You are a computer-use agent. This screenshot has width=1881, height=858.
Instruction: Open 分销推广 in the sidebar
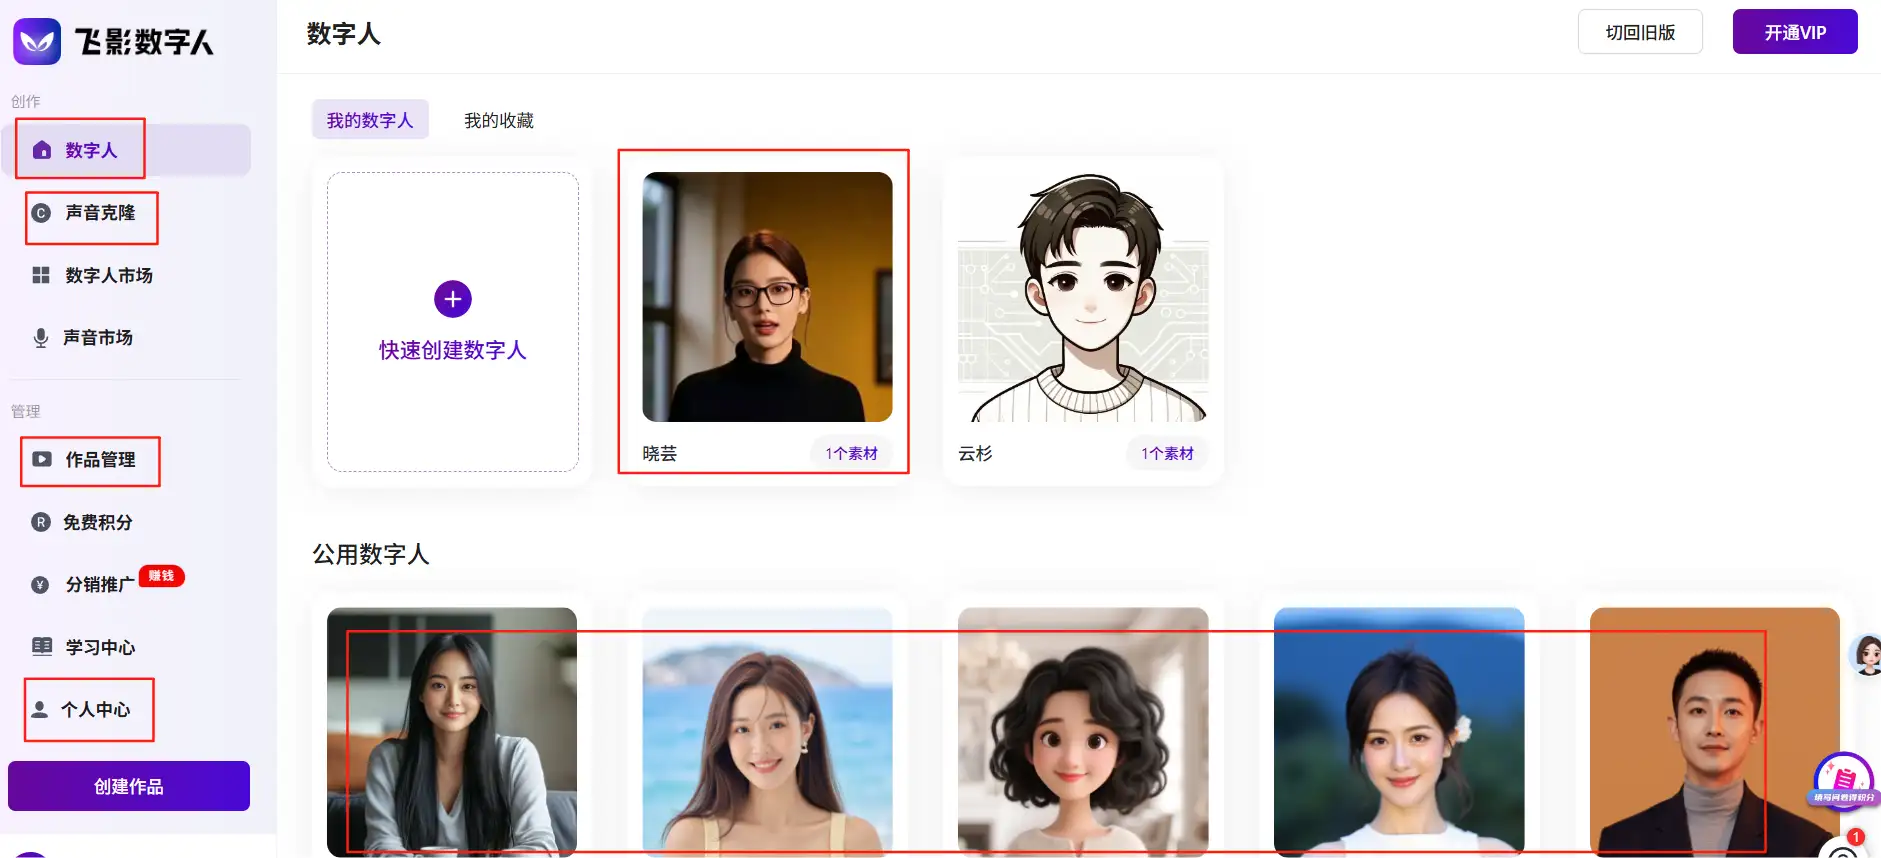99,585
